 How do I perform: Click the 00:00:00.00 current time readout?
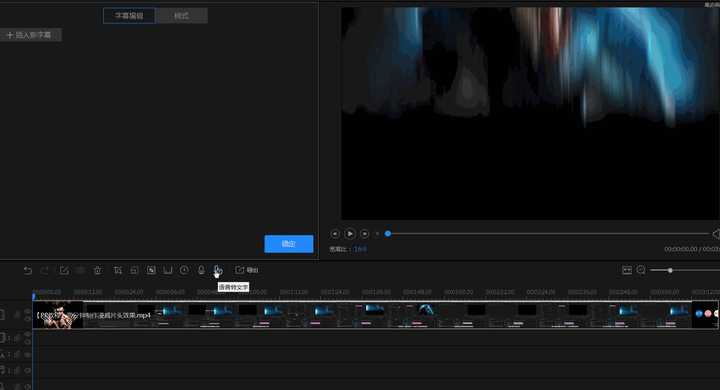point(681,249)
